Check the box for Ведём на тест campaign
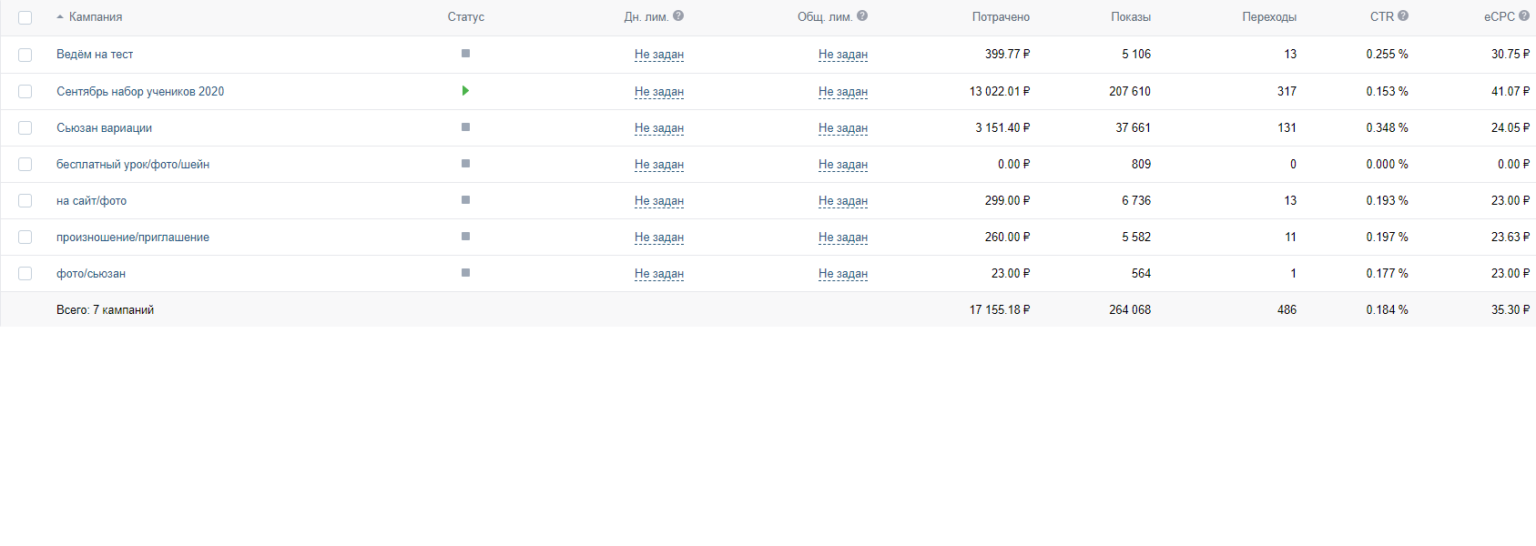This screenshot has height=546, width=1536. pos(25,55)
